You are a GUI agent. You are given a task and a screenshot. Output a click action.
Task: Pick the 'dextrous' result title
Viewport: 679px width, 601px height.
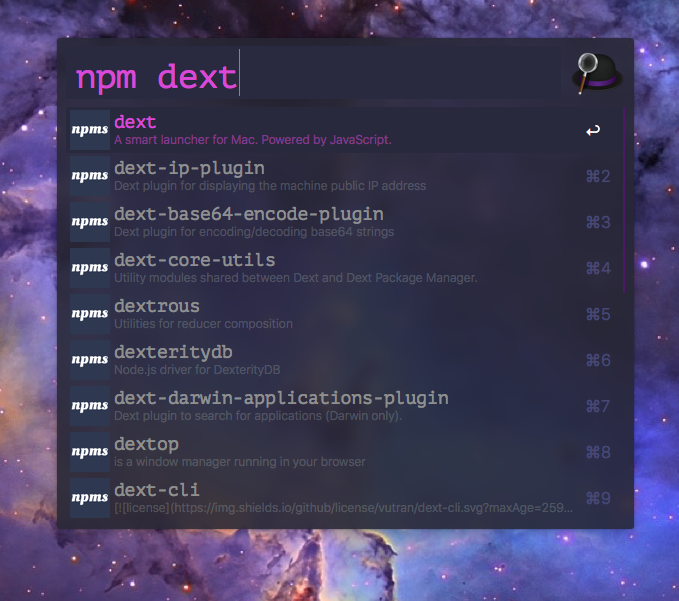[157, 306]
